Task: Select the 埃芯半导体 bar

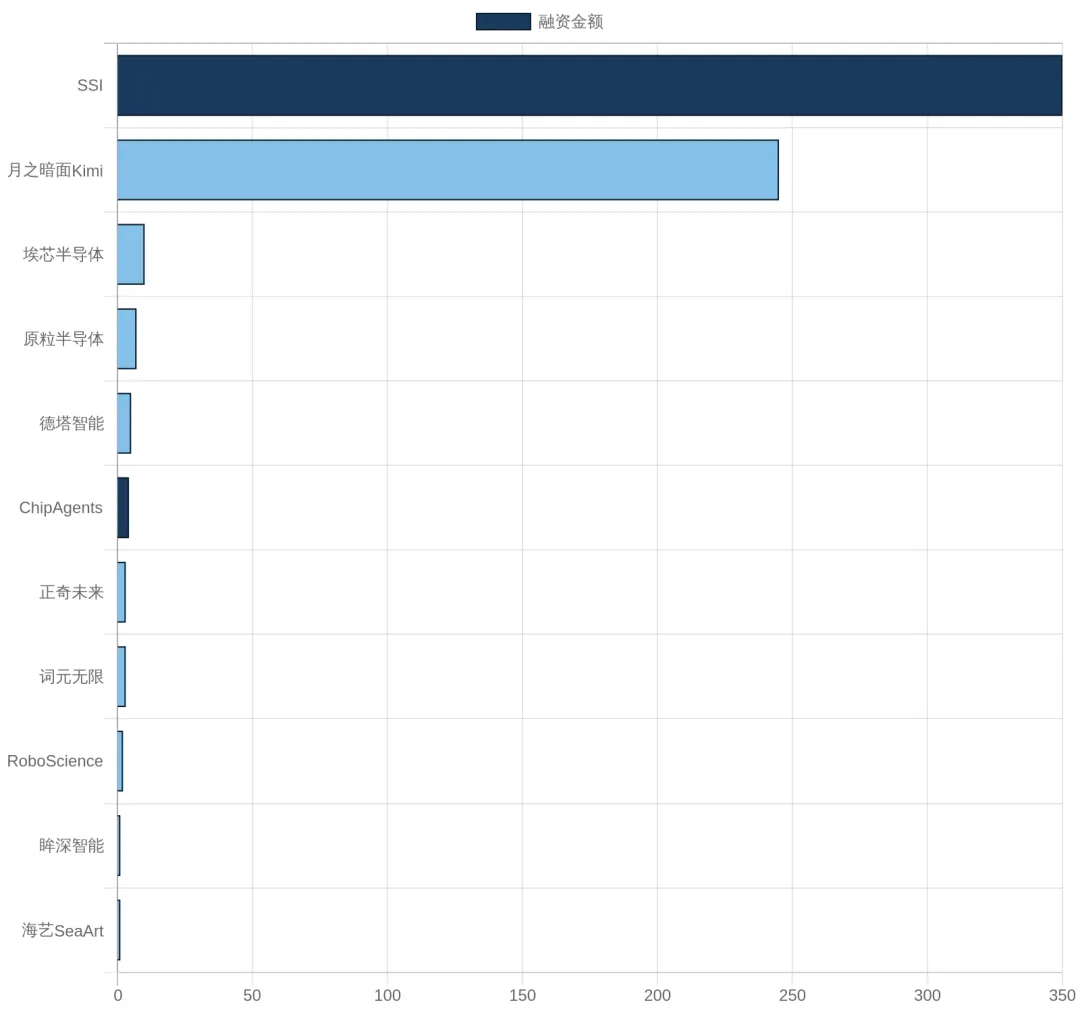Action: (x=130, y=254)
